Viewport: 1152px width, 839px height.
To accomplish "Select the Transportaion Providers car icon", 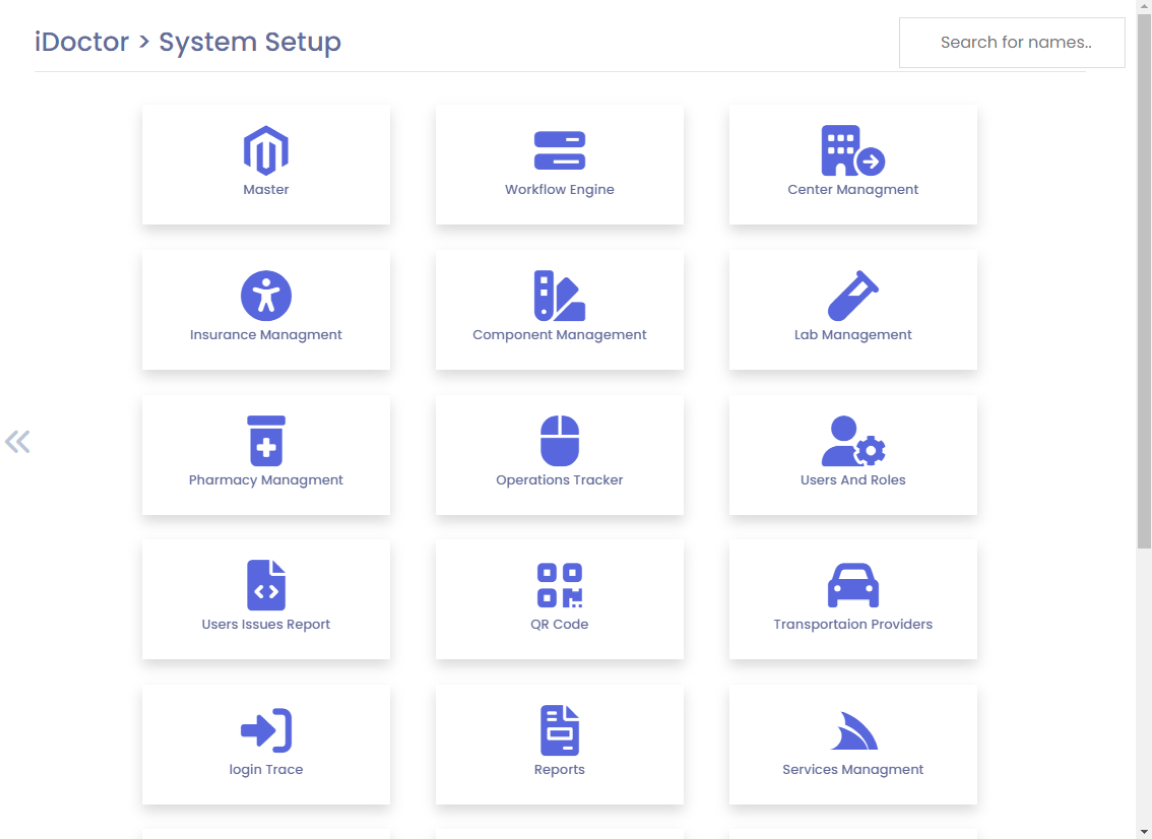I will (852, 586).
